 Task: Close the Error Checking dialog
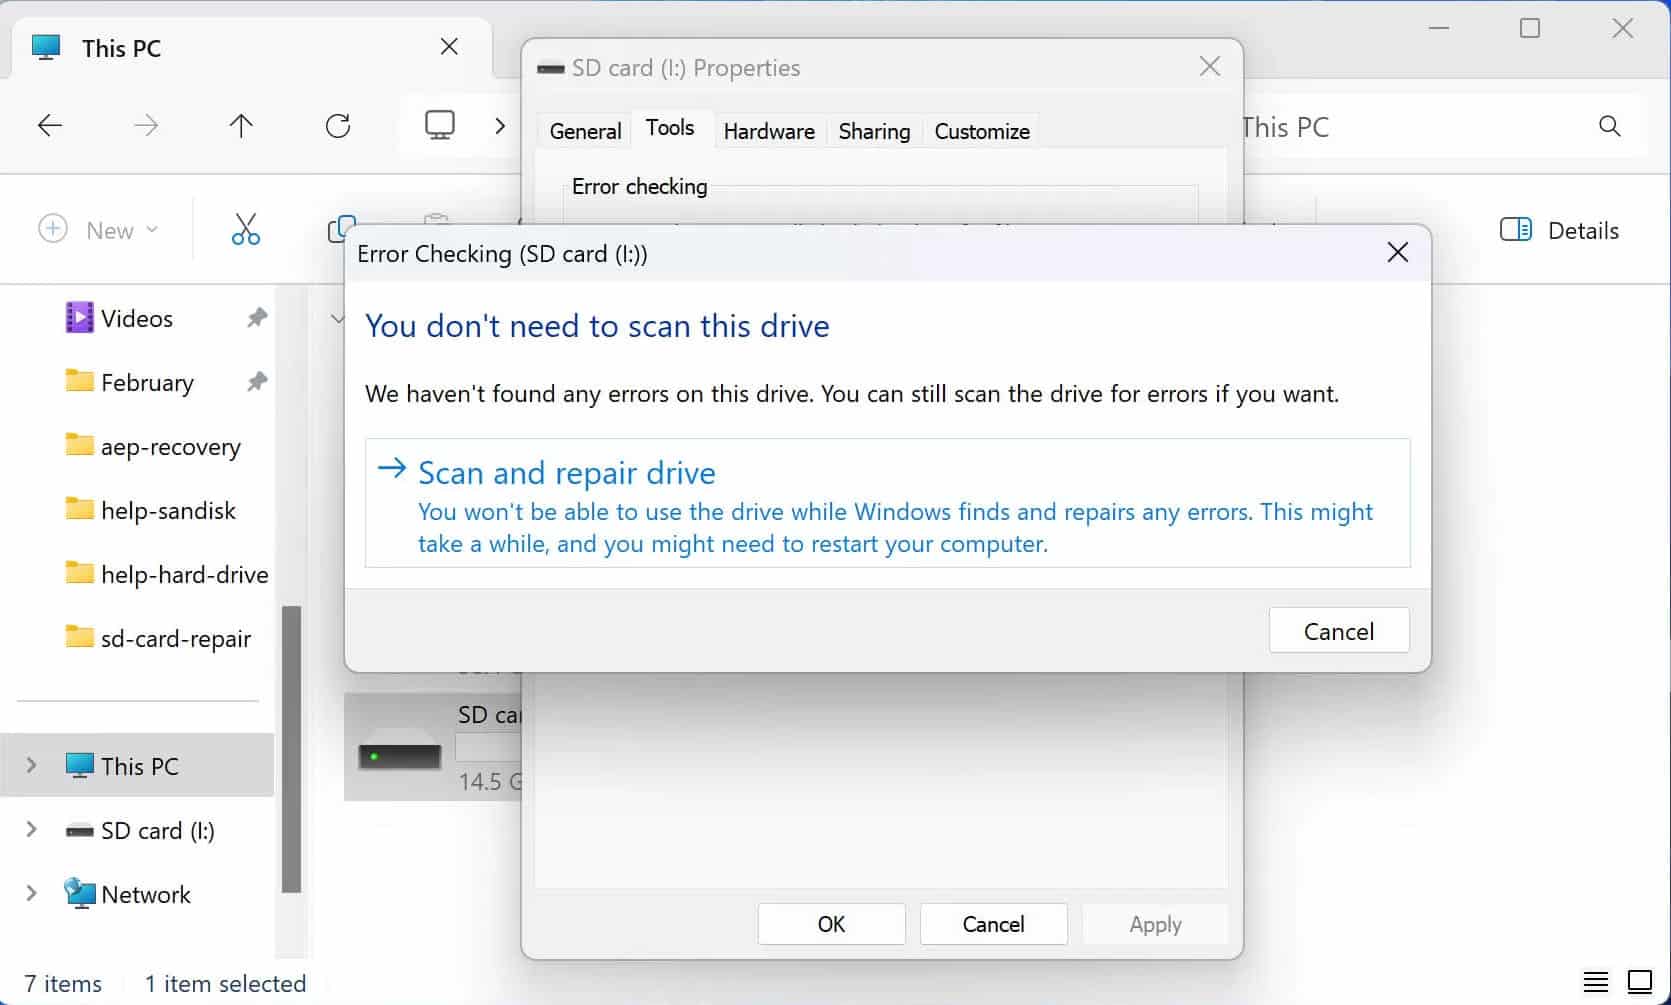click(x=1397, y=253)
